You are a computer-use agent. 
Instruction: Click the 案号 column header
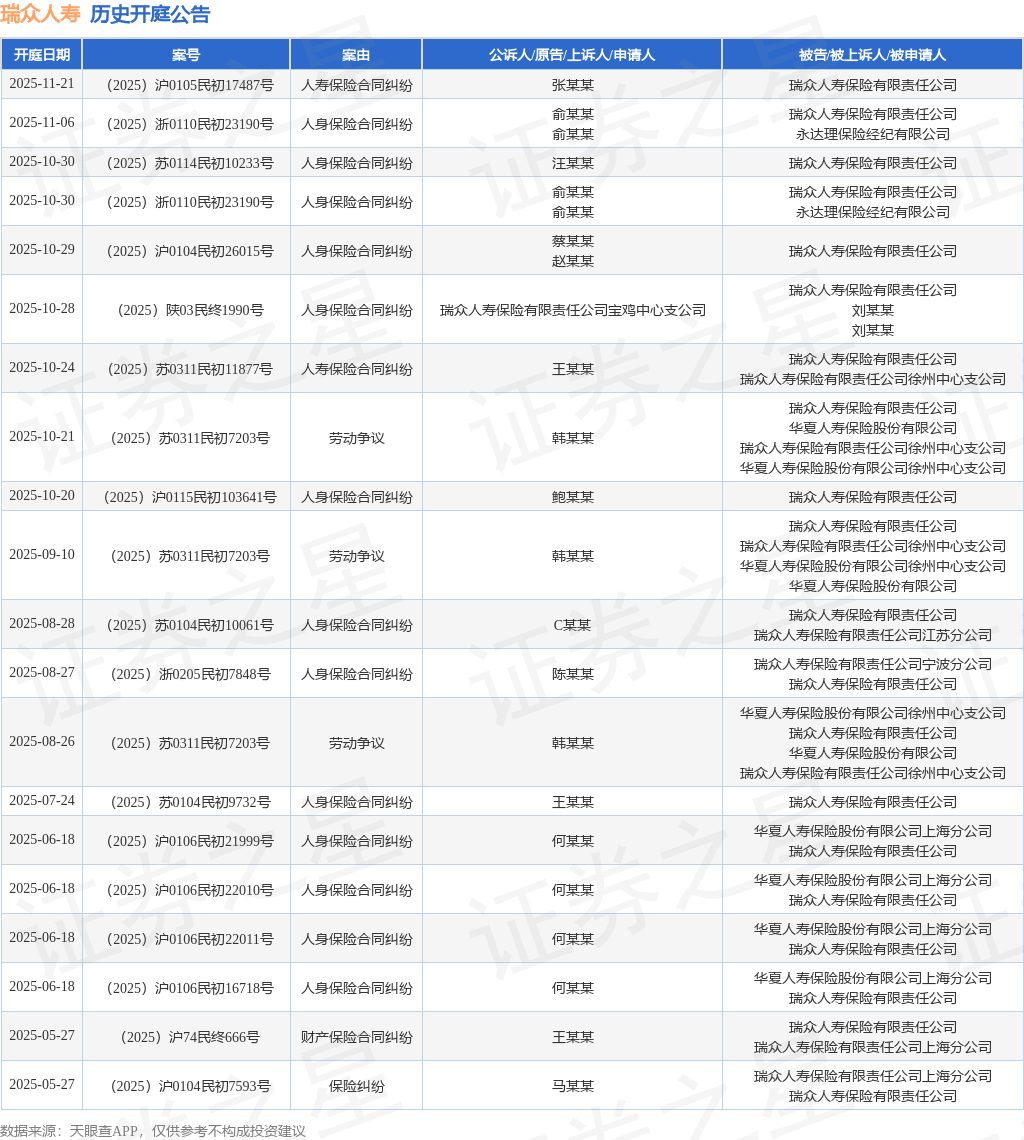click(186, 55)
